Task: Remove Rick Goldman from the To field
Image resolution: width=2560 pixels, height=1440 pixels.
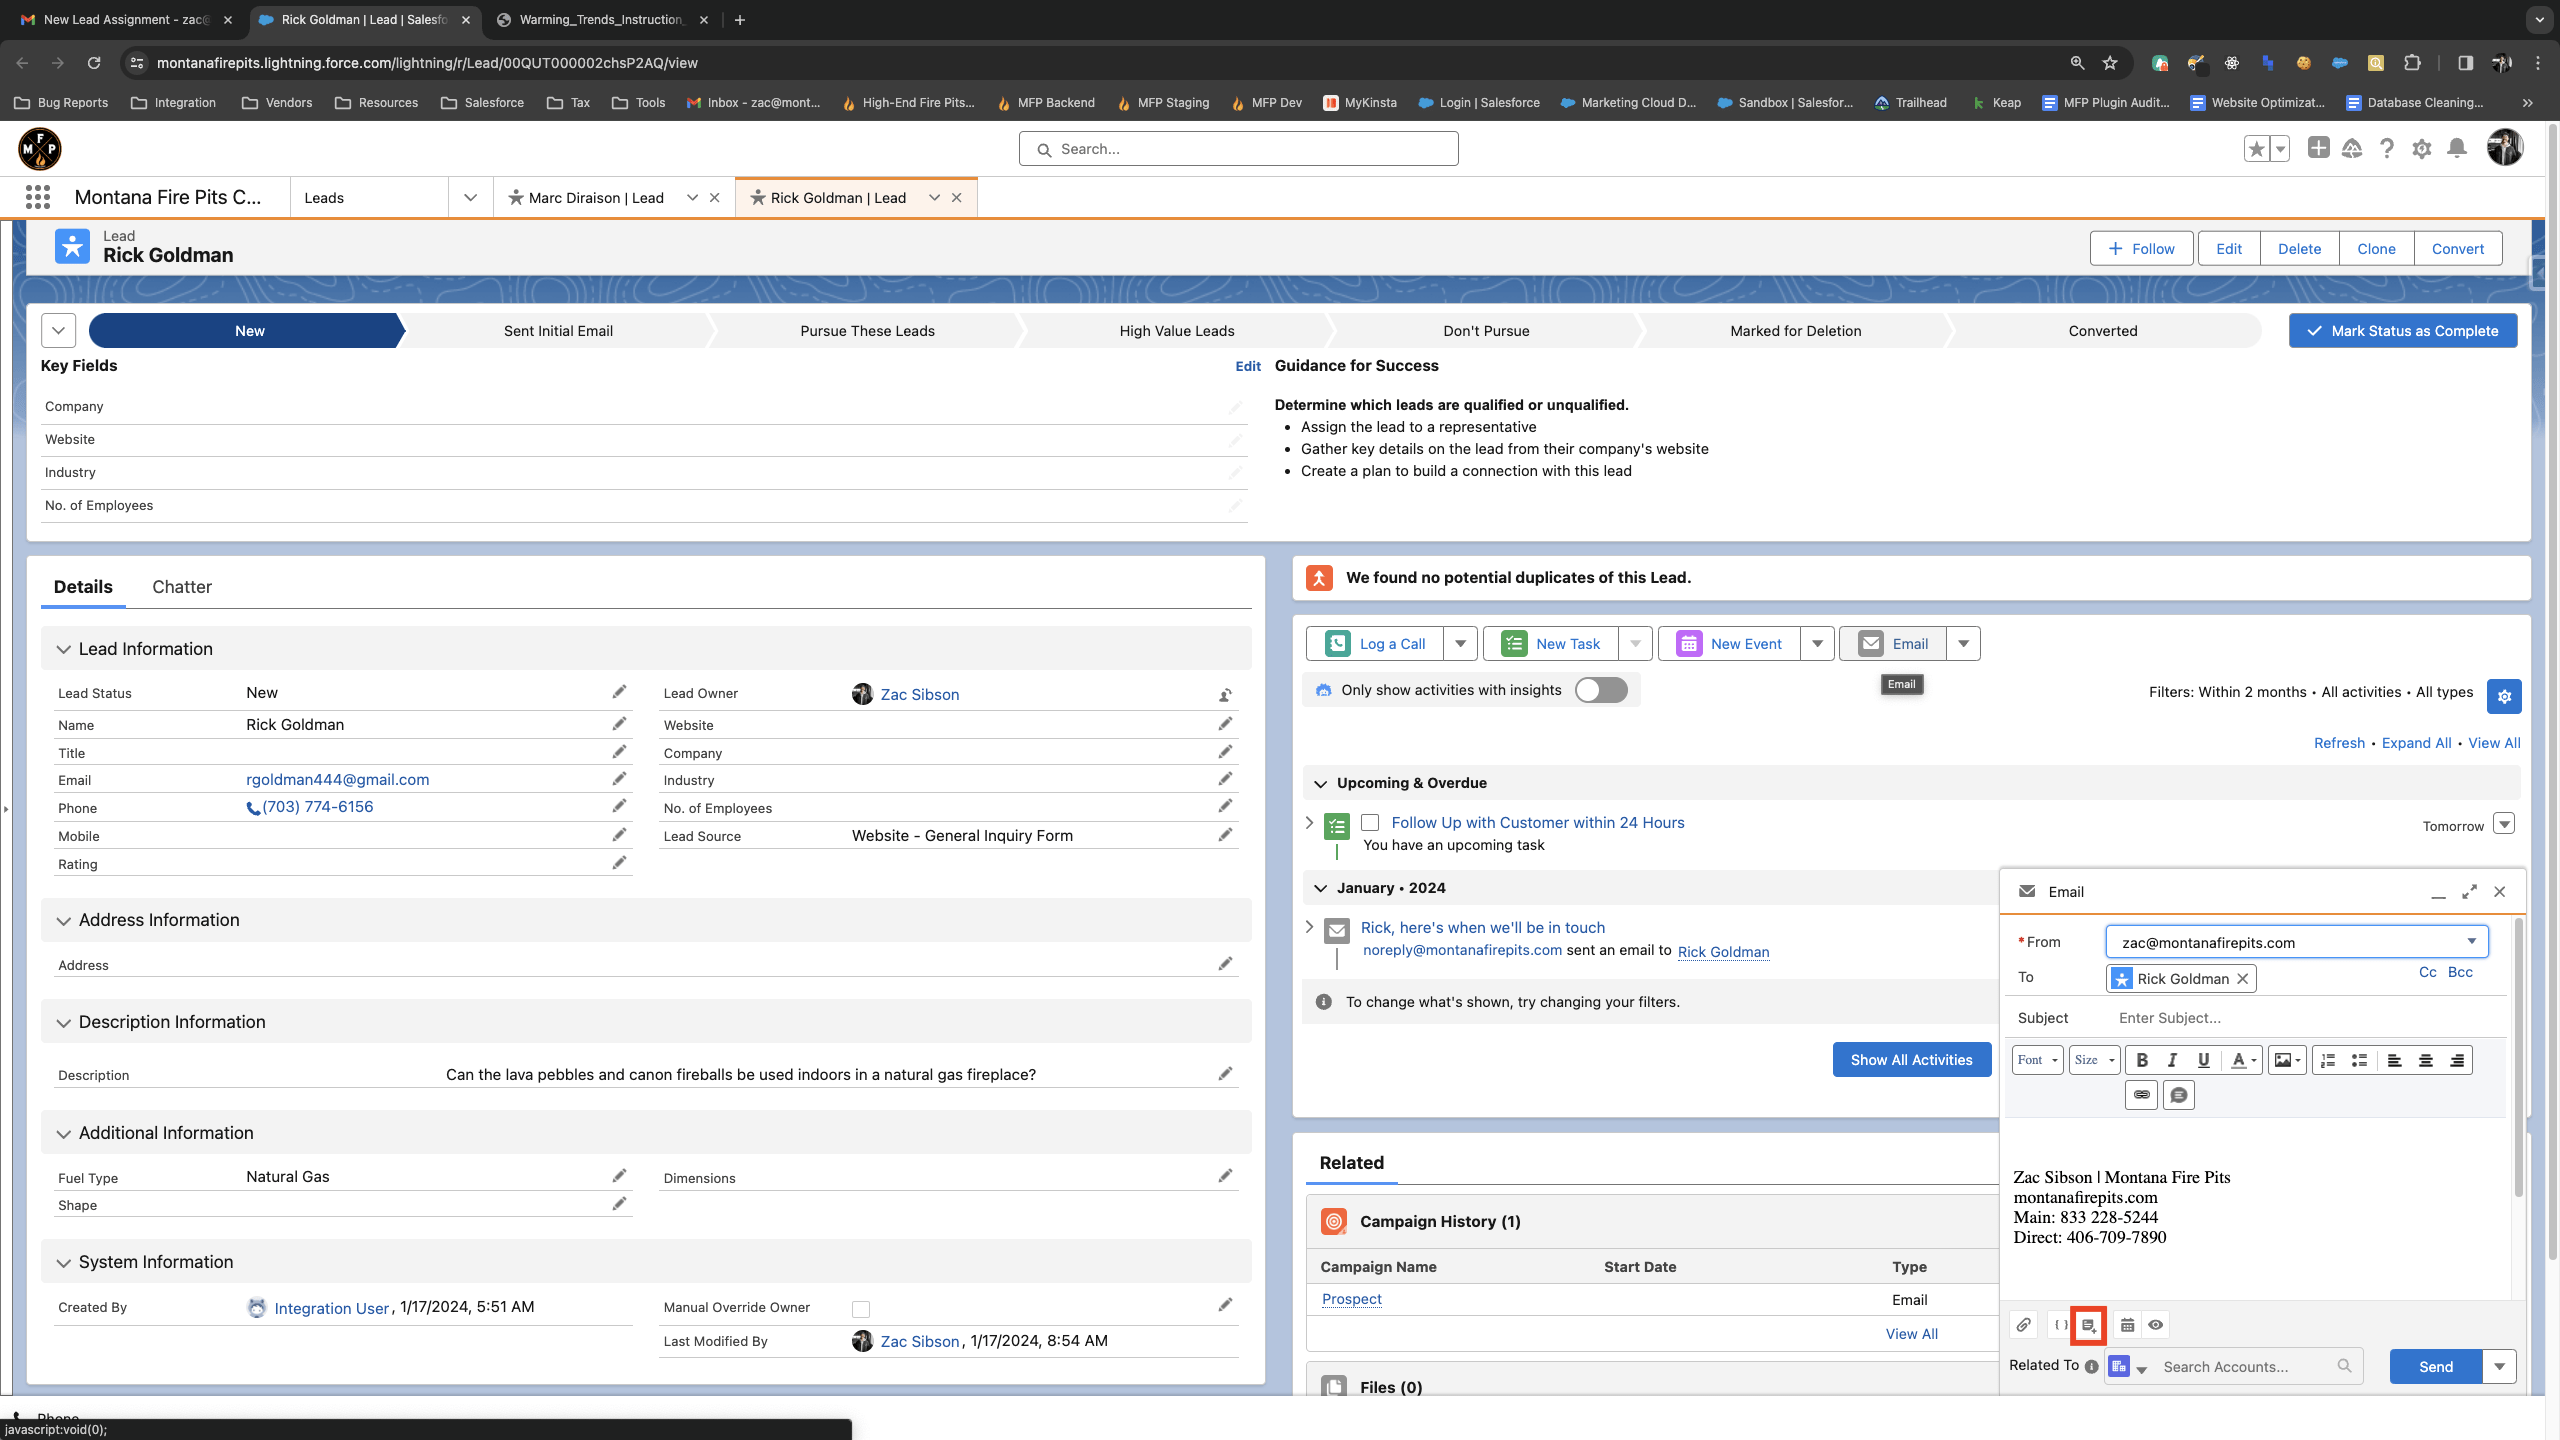Action: pyautogui.click(x=2242, y=979)
